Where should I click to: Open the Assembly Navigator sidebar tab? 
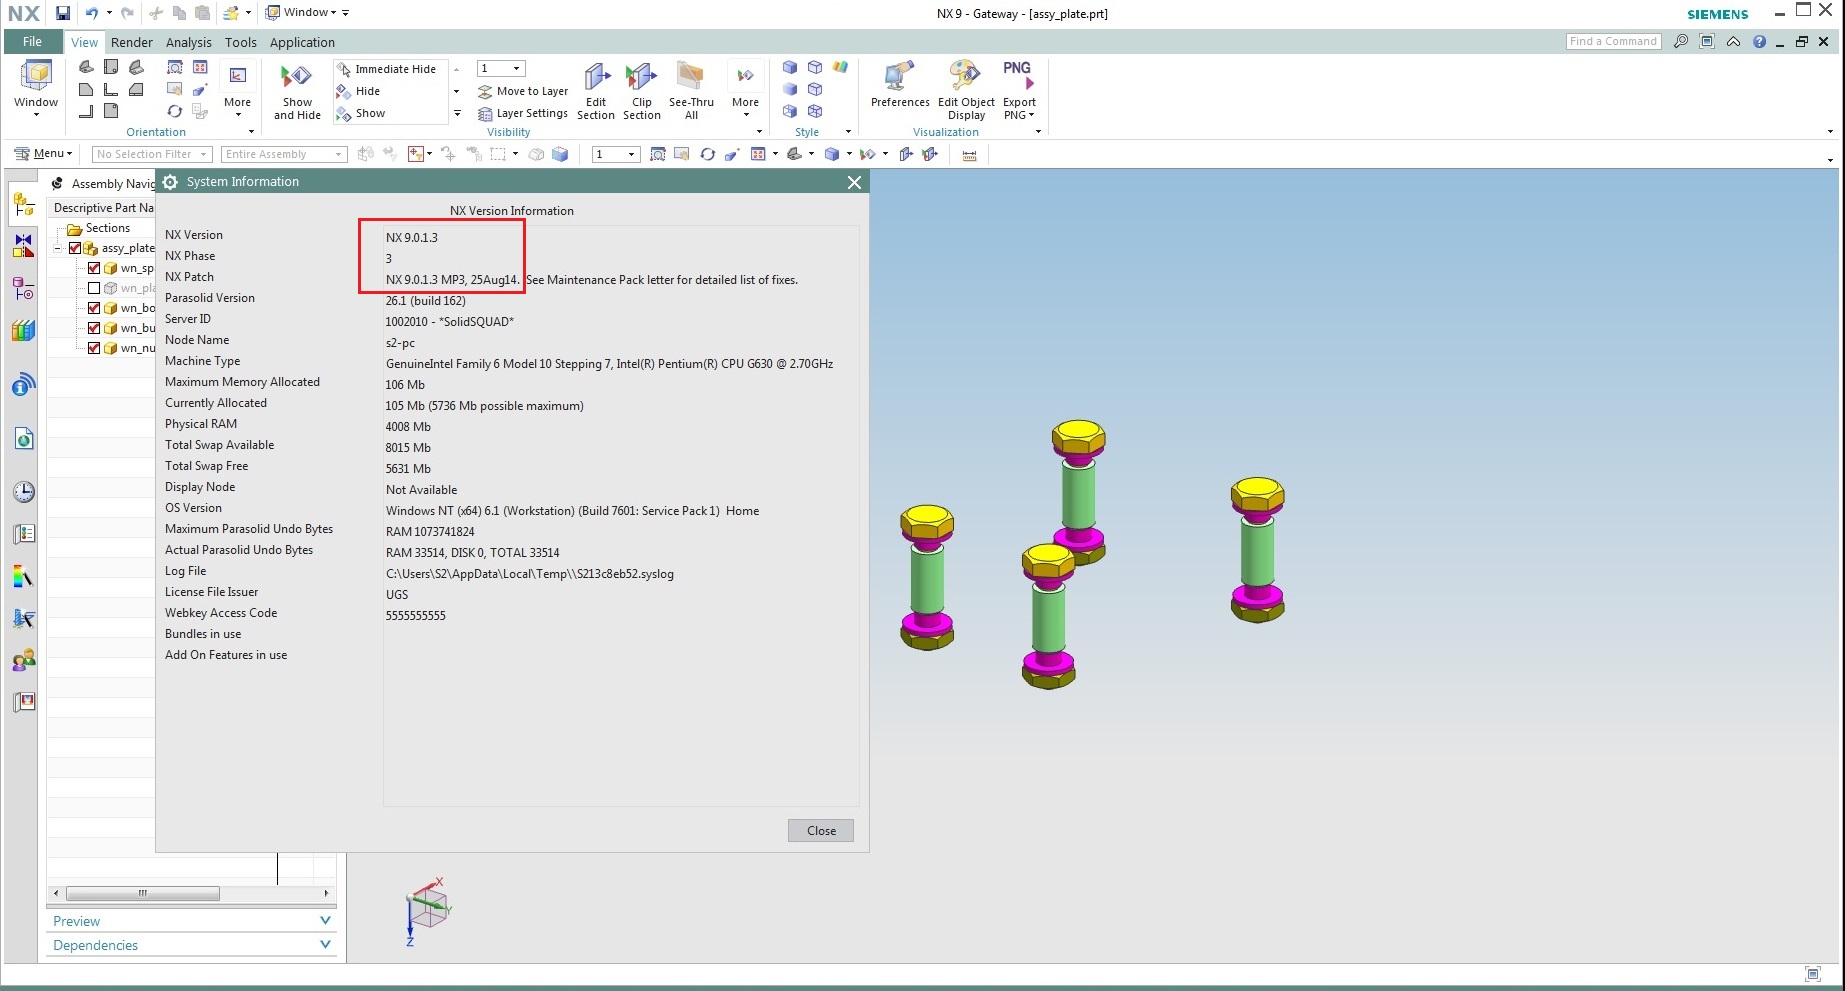pos(24,206)
